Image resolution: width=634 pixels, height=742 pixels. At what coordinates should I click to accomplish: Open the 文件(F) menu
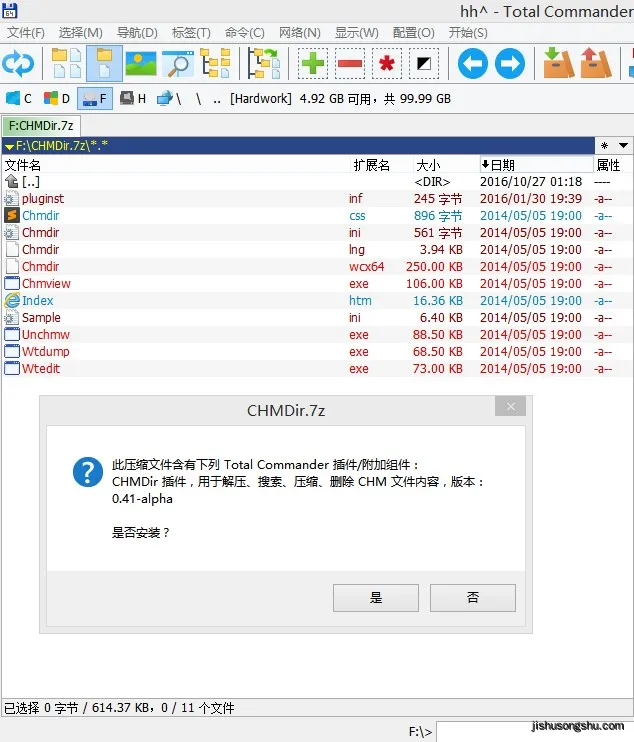[x=26, y=33]
